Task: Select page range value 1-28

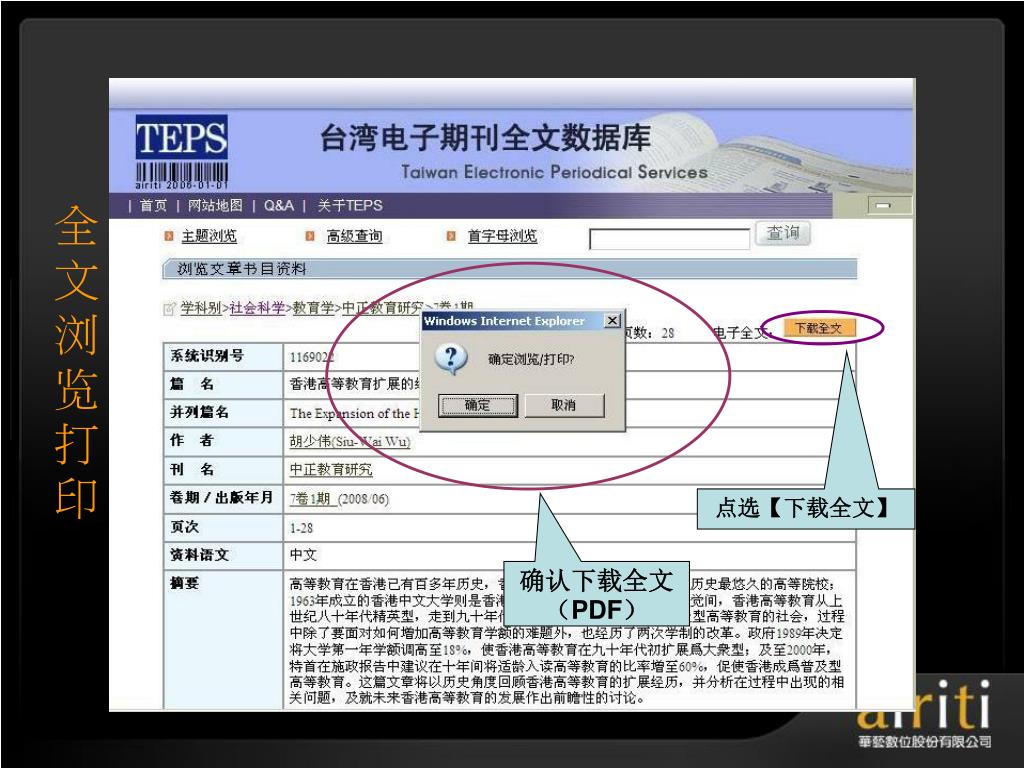Action: [302, 528]
